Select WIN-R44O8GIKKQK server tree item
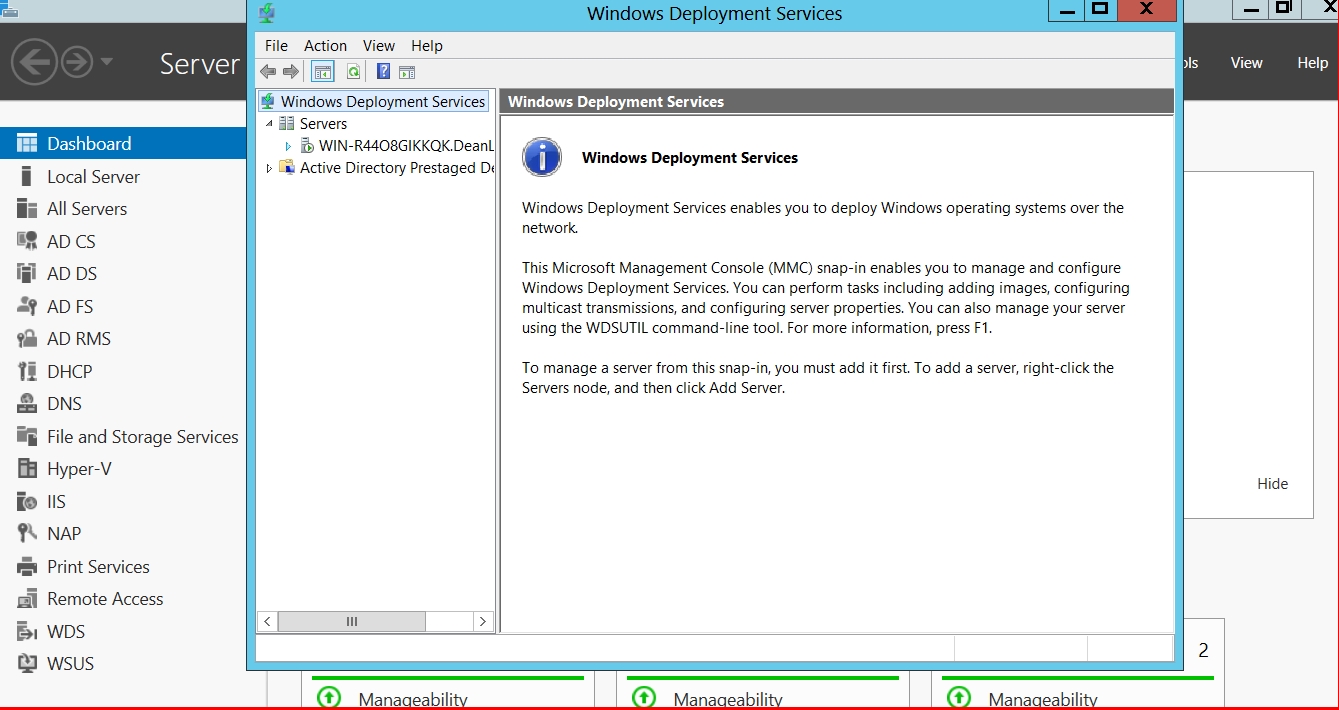 406,146
